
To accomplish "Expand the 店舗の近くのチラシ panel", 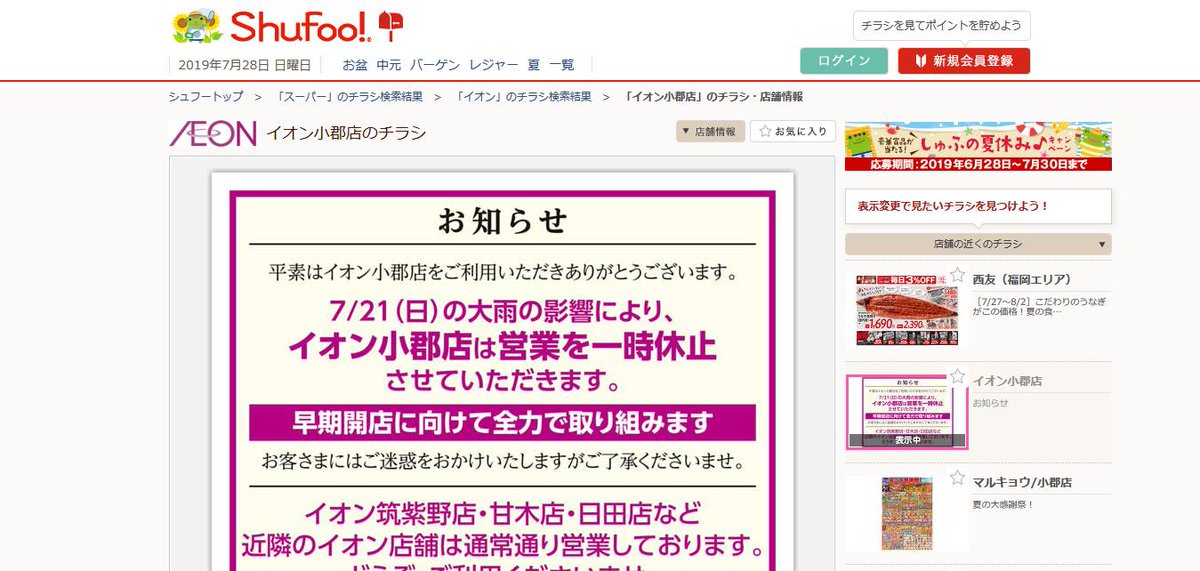I will point(978,244).
